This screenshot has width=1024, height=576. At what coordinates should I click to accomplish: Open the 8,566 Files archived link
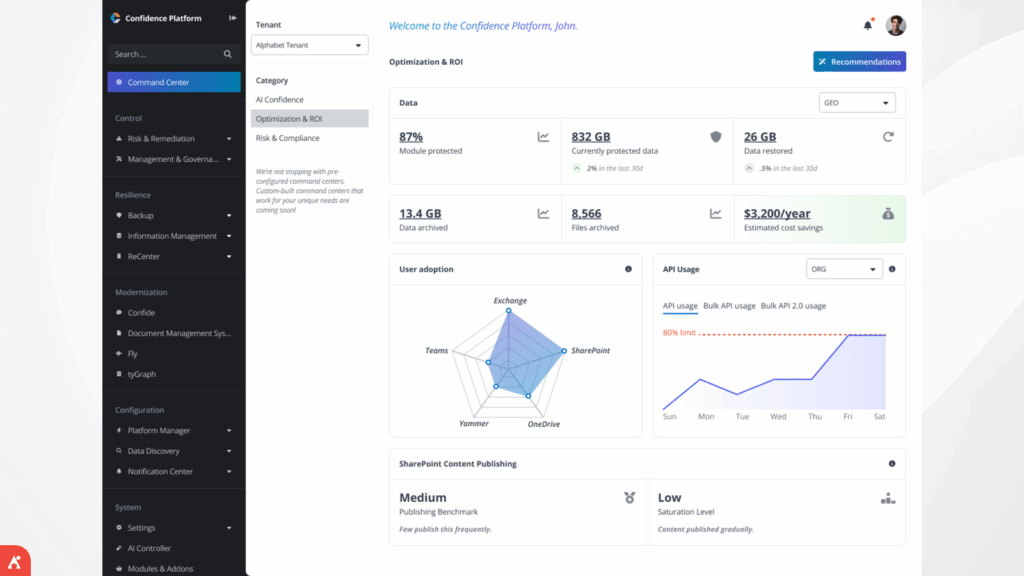[586, 214]
